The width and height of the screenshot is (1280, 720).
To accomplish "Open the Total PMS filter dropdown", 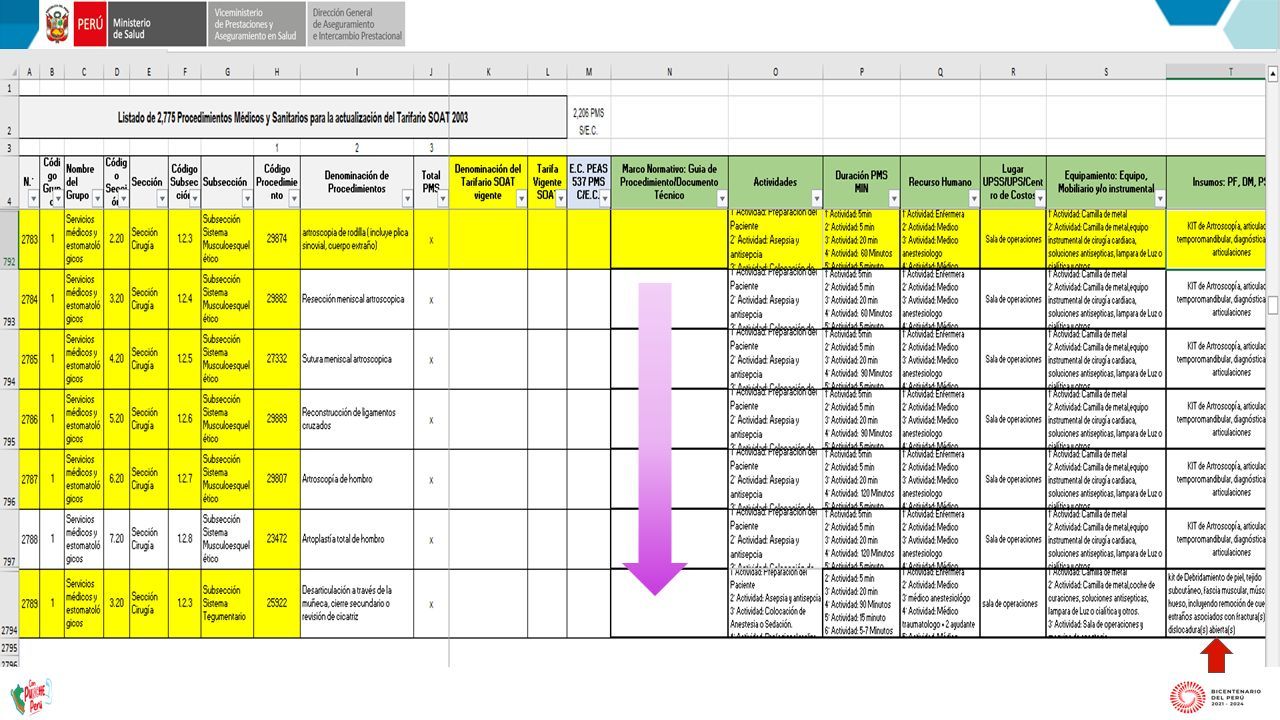I will [442, 199].
